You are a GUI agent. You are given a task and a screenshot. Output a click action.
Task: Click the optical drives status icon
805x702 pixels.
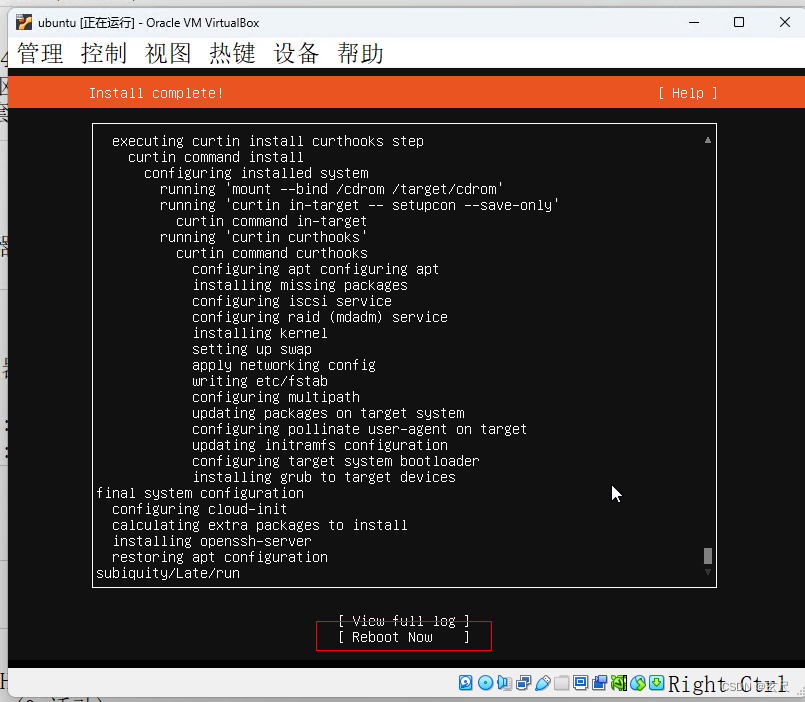pyautogui.click(x=485, y=682)
